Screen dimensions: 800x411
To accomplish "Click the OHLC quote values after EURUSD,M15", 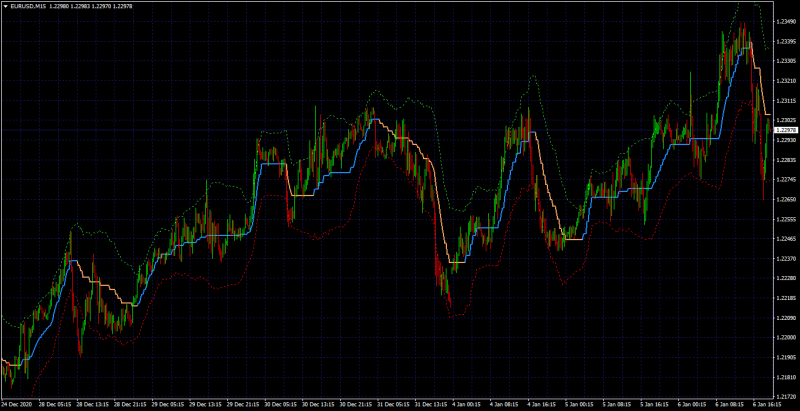I will 91,6.
